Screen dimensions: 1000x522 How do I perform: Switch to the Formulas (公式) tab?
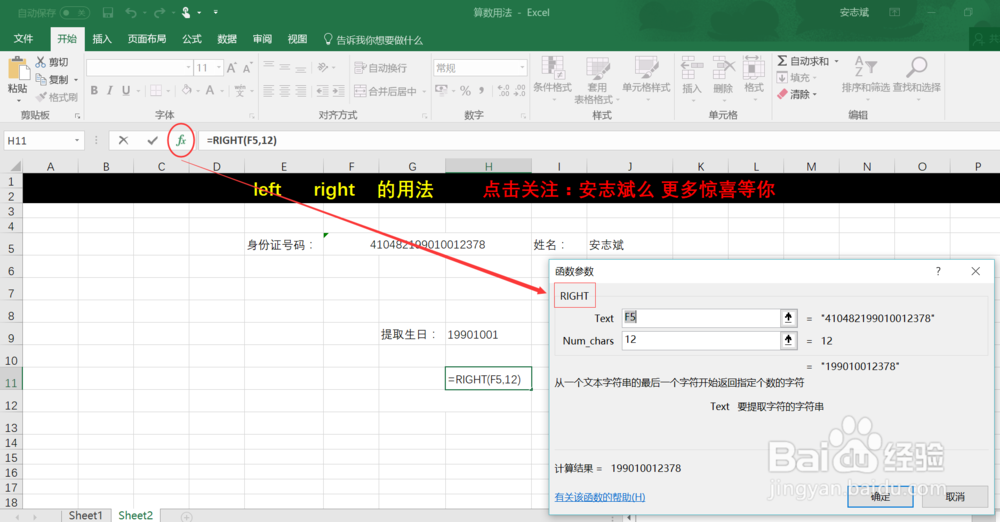(191, 39)
